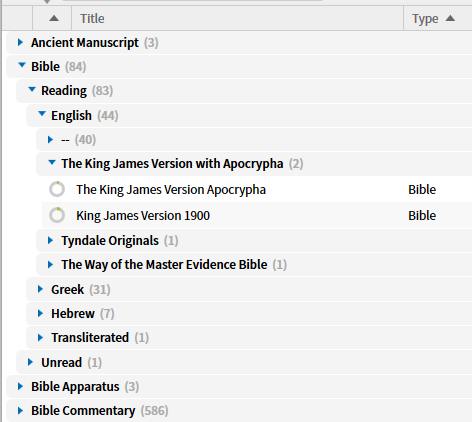The image size is (472, 422).
Task: Collapse King James Version with Apocrypha series
Action: (x=52, y=163)
